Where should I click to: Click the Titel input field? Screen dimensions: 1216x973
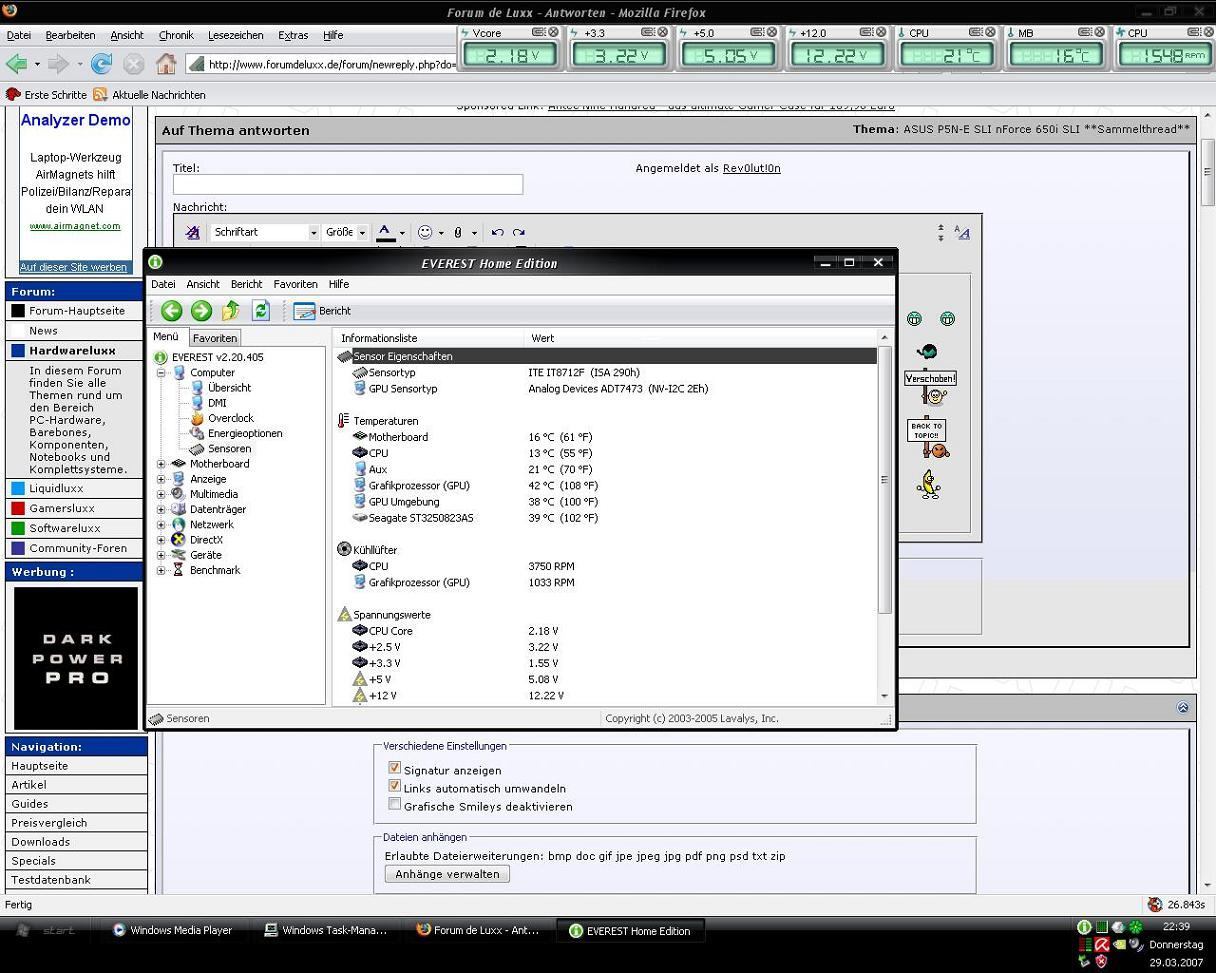click(348, 184)
